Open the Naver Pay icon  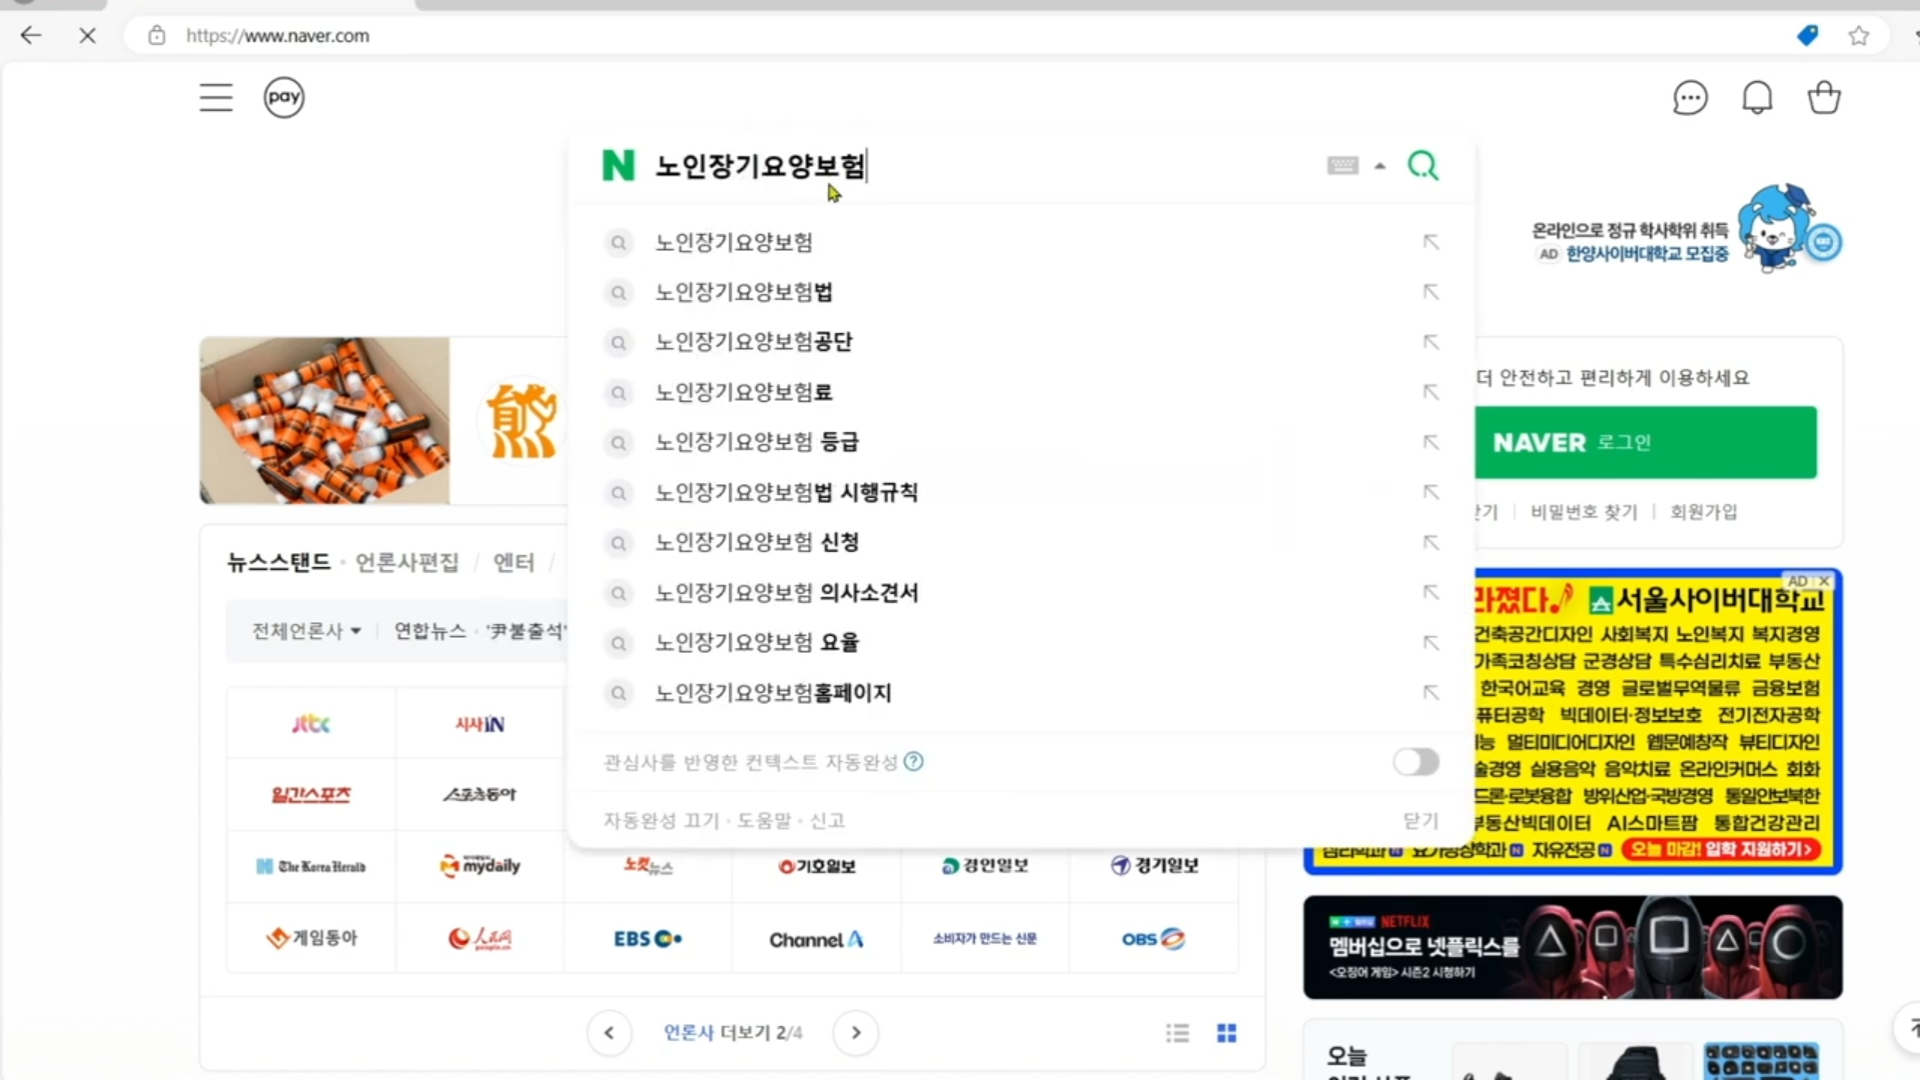tap(284, 98)
